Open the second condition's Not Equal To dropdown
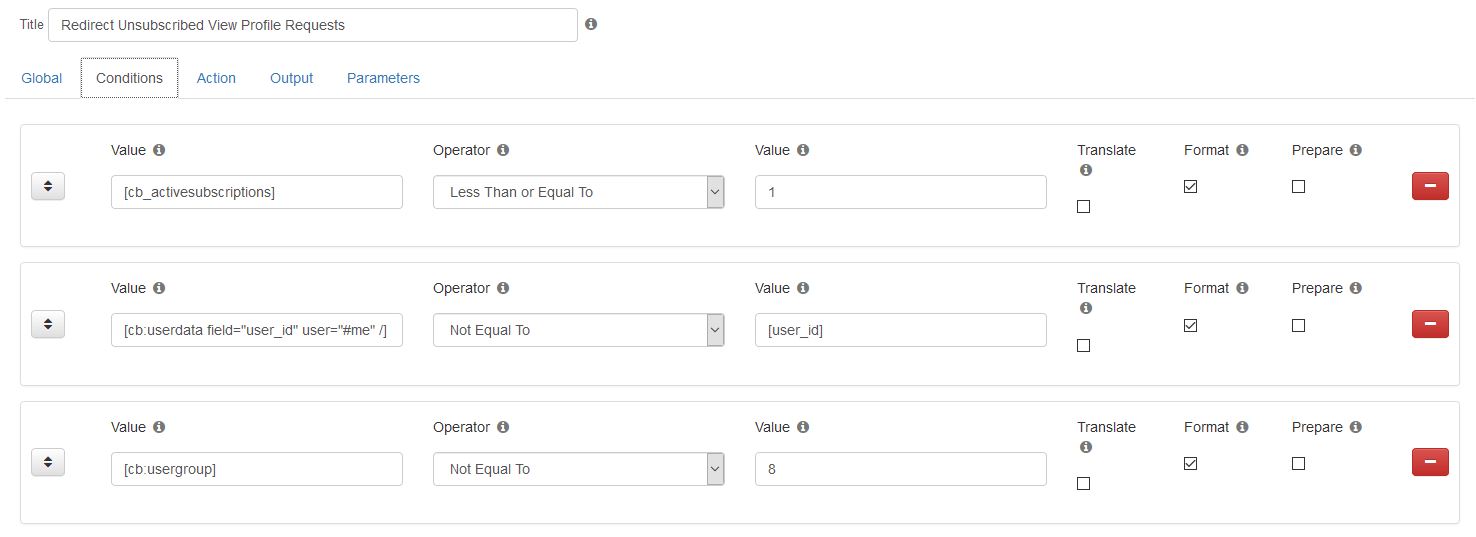This screenshot has width=1476, height=537. (x=578, y=330)
